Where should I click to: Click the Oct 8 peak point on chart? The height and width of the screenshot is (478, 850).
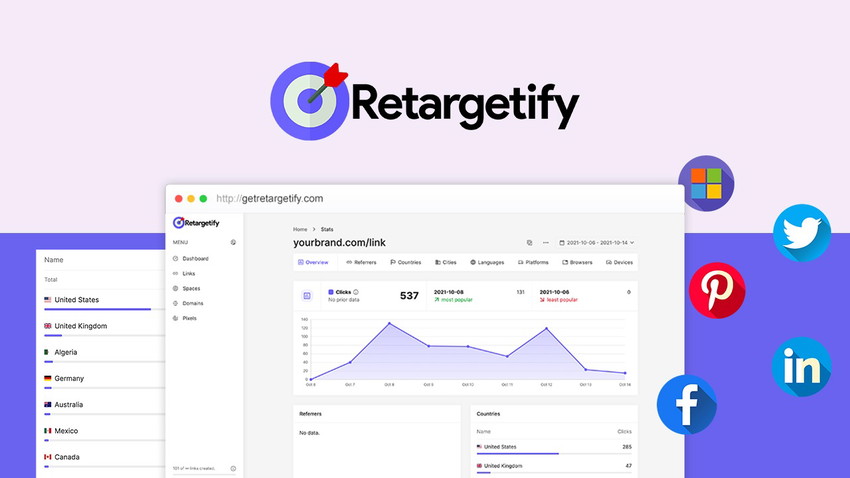point(389,324)
